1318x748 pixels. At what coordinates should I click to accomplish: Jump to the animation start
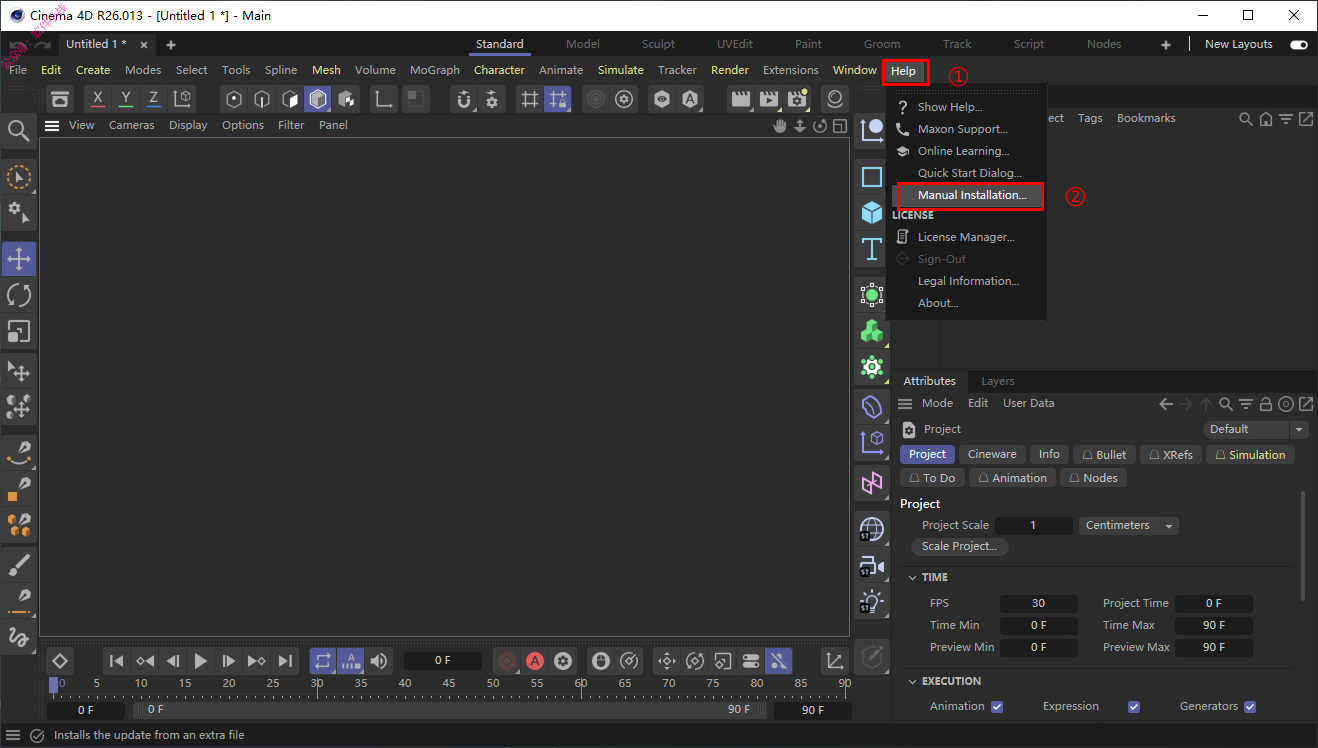116,661
